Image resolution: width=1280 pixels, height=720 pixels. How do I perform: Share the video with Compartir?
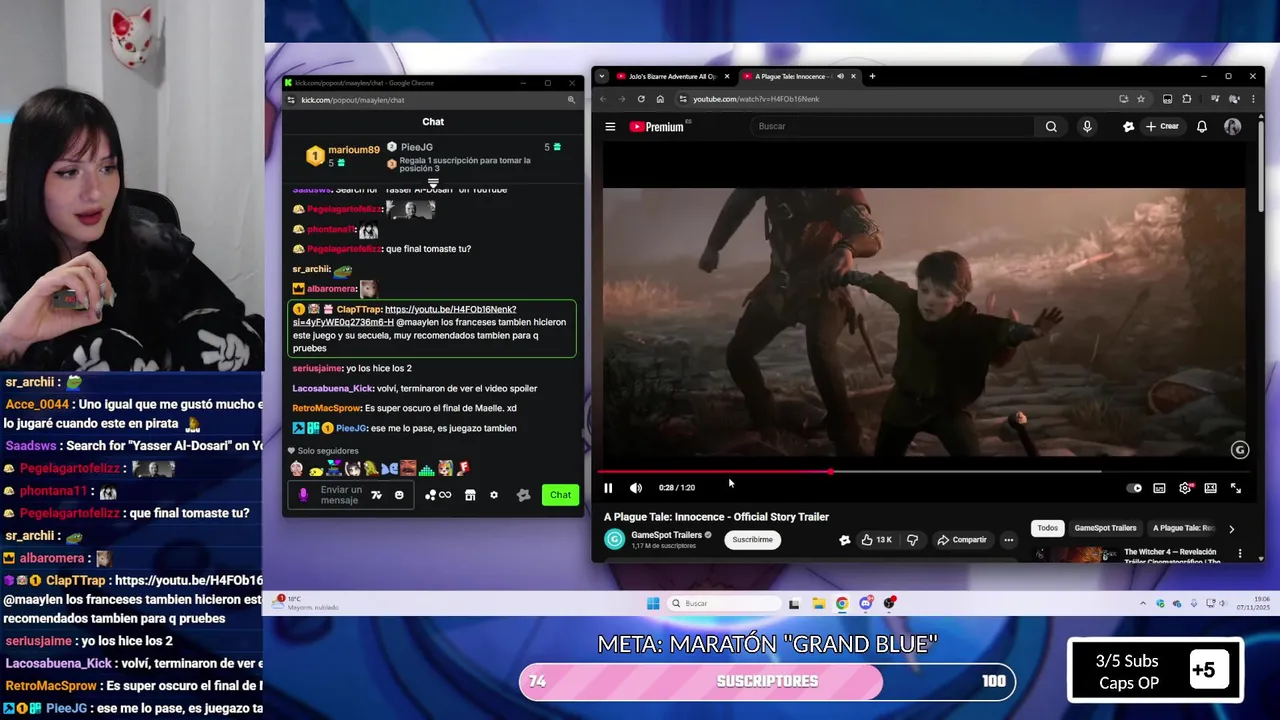[x=962, y=540]
